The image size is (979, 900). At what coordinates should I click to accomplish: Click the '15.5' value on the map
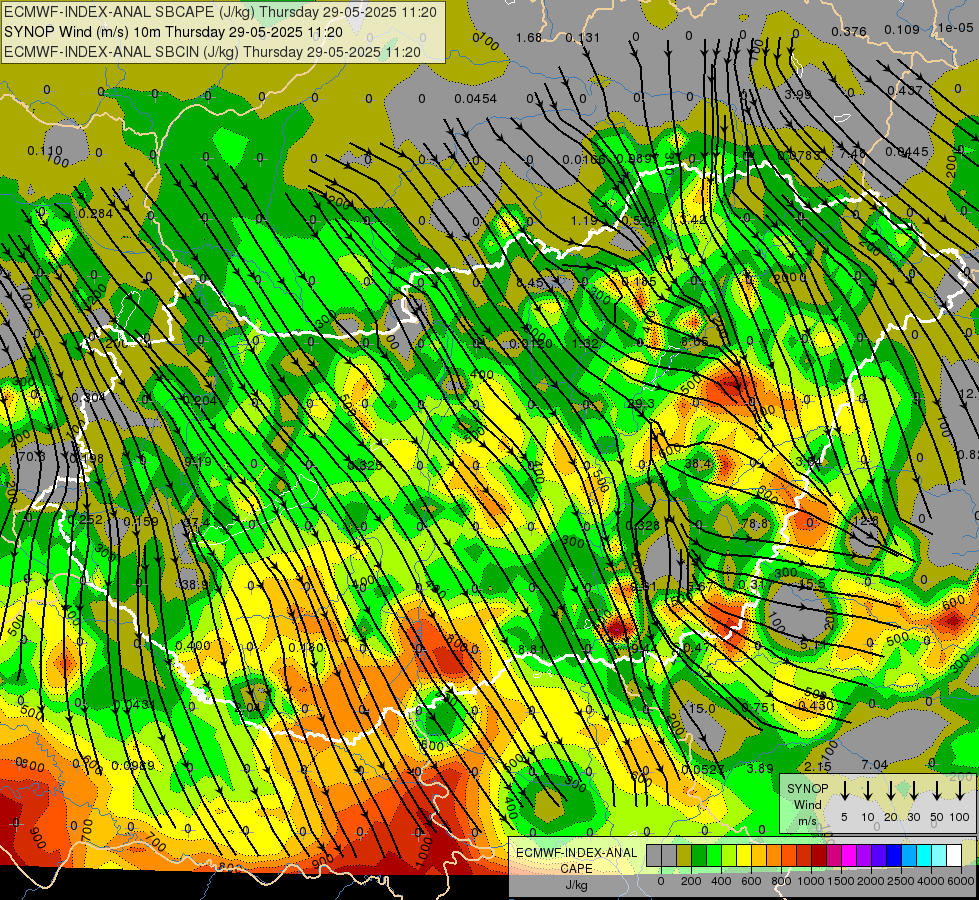click(812, 584)
